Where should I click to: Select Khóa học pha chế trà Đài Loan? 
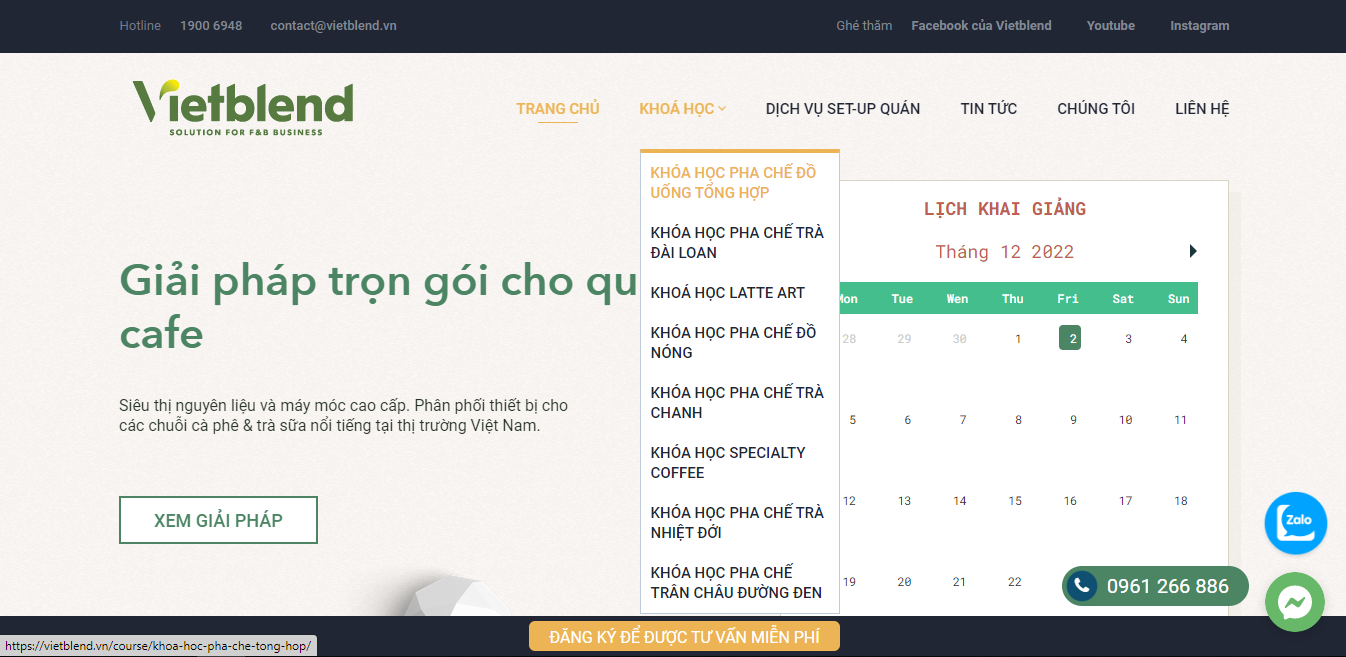pos(740,242)
